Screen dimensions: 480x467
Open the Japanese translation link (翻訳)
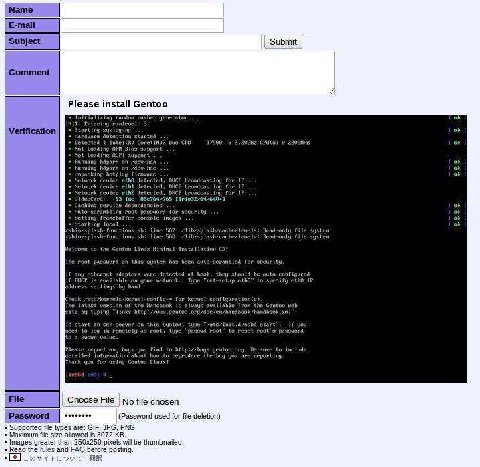click(x=96, y=458)
